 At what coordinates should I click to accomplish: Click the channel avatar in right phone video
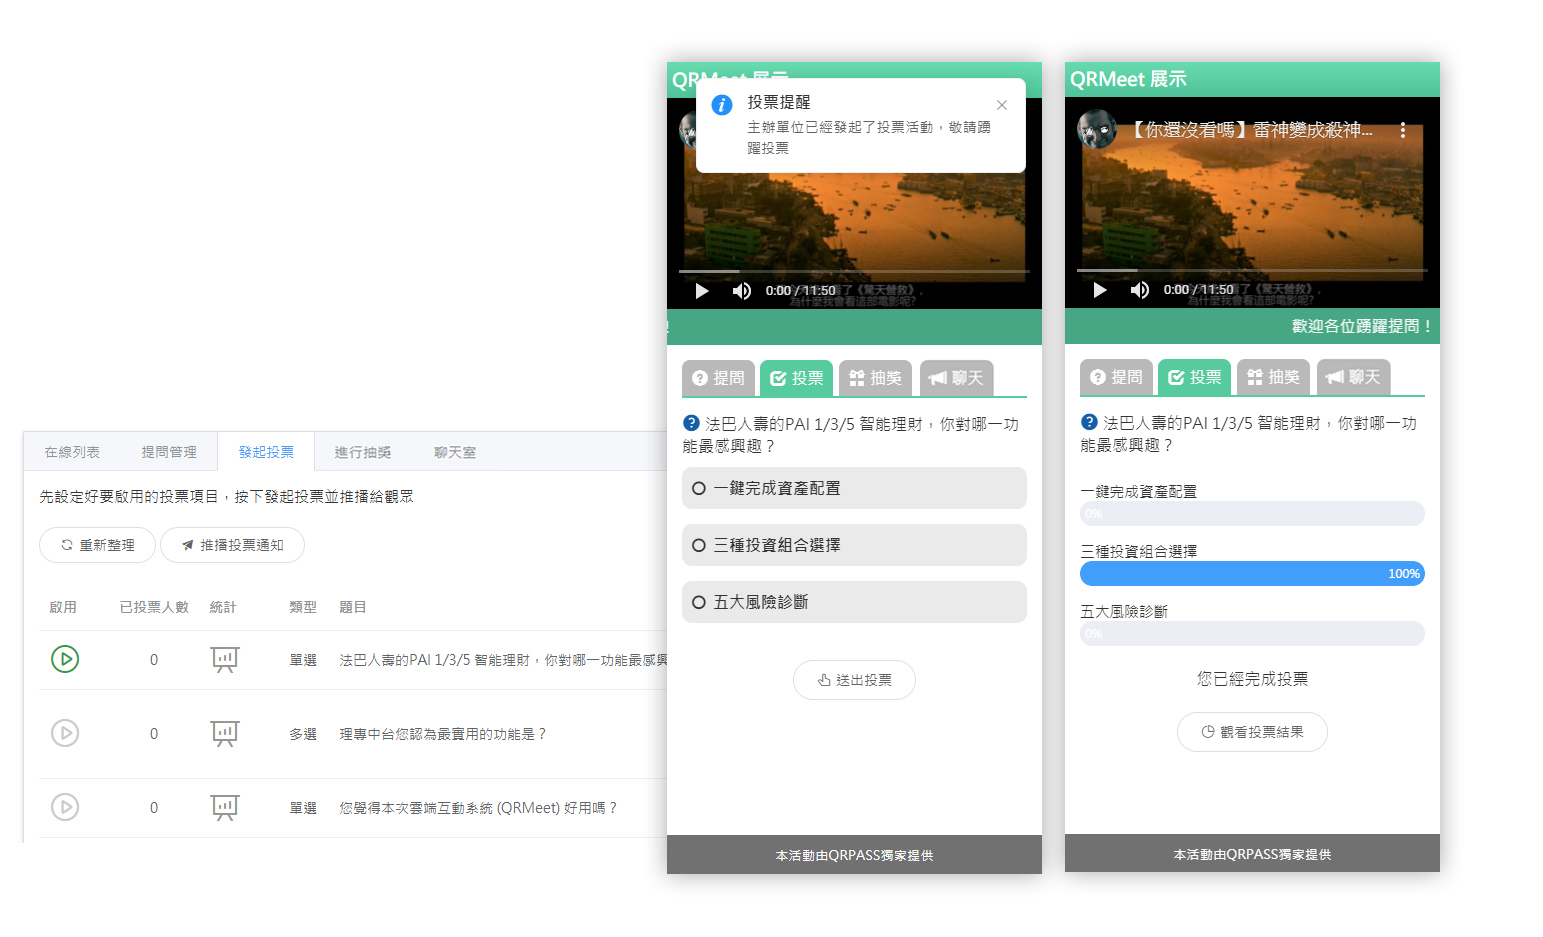click(1097, 129)
